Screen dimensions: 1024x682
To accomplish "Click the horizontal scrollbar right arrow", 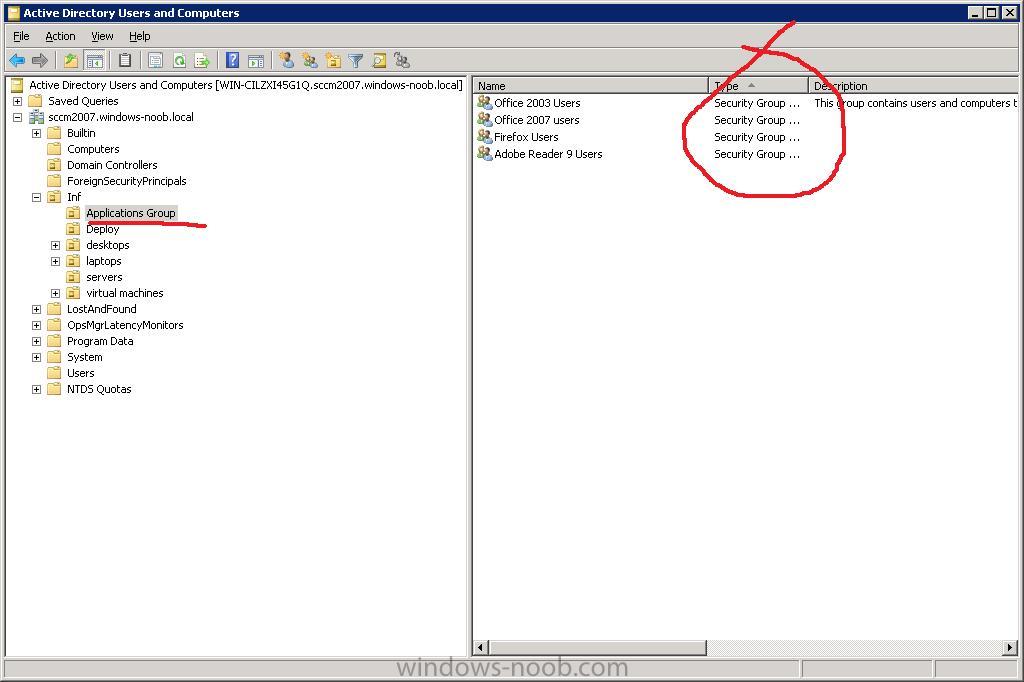I will point(1010,647).
